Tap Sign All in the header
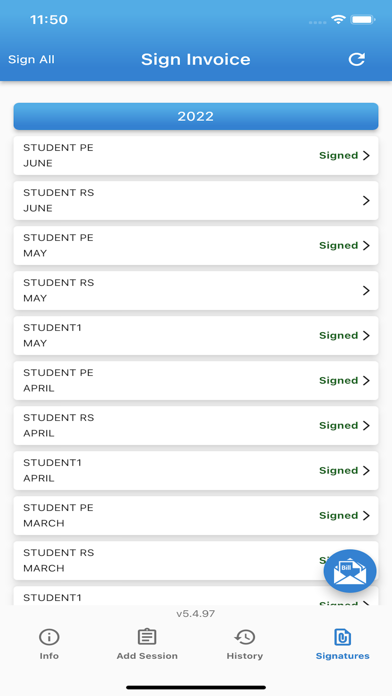 point(32,59)
